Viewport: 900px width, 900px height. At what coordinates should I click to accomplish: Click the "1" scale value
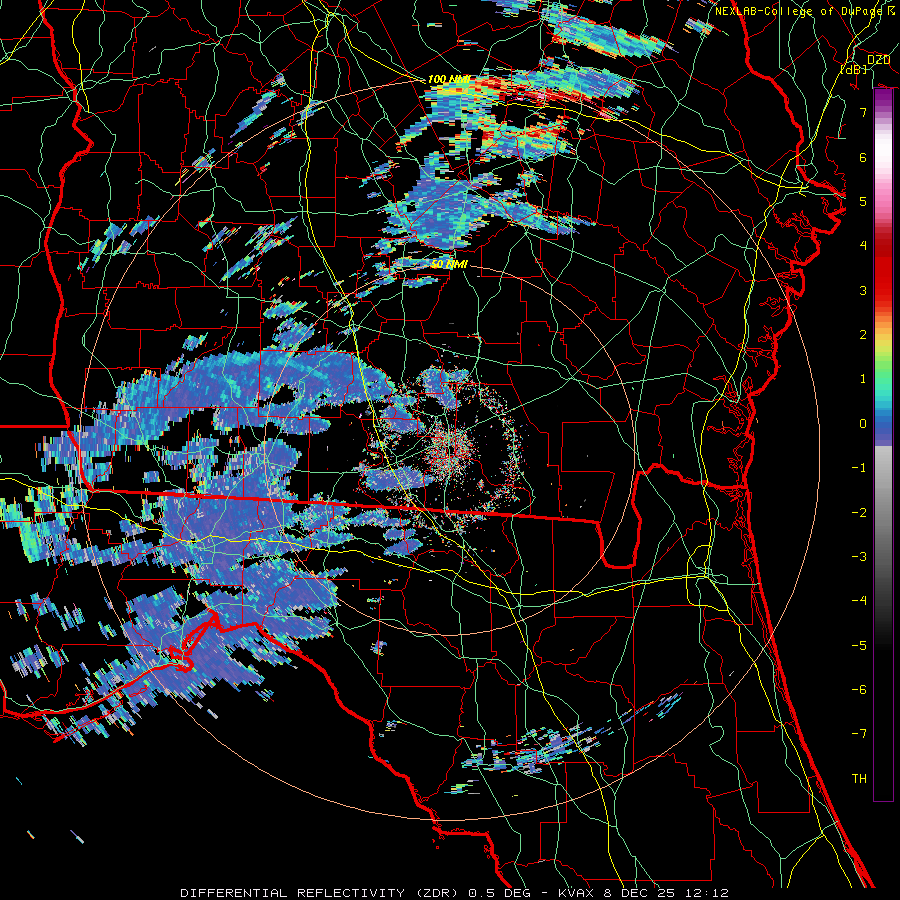click(863, 379)
